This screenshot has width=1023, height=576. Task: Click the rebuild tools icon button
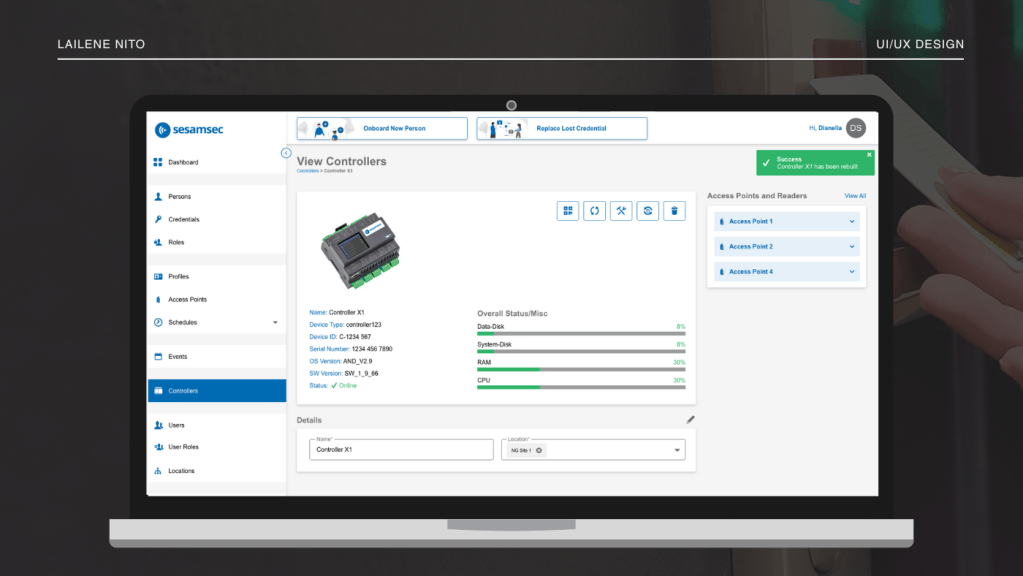pyautogui.click(x=621, y=211)
